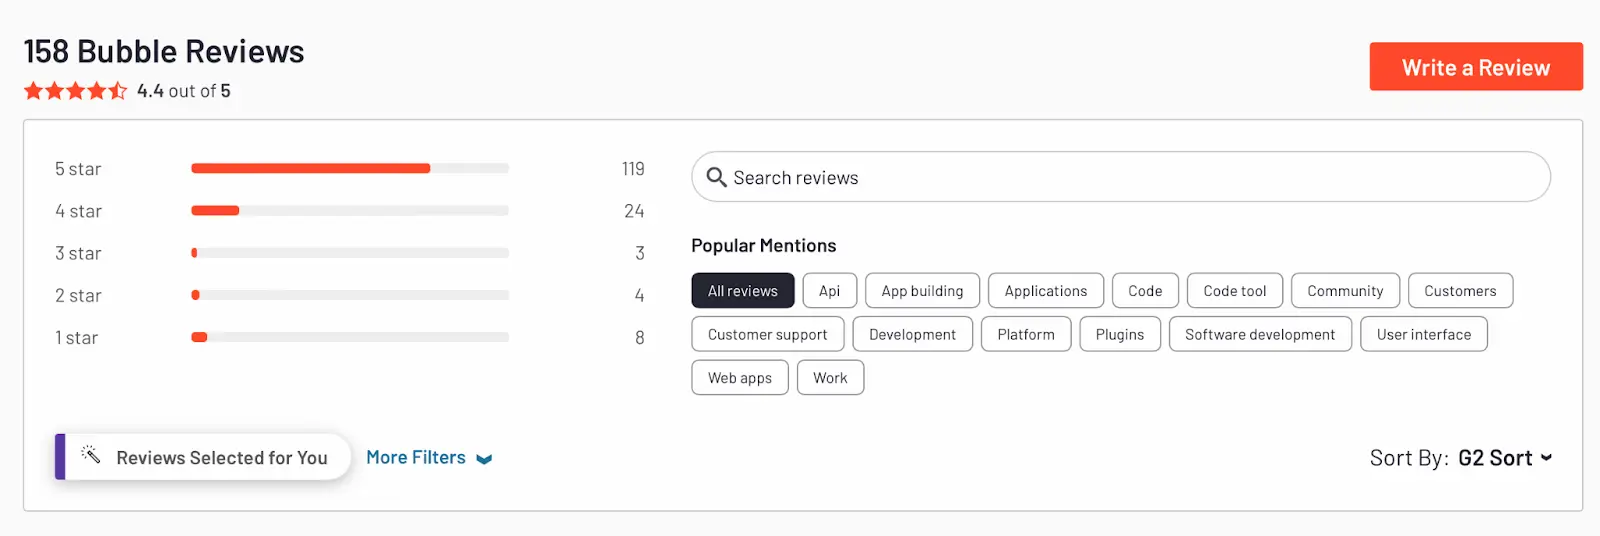Choose the Customer support chip
Image resolution: width=1600 pixels, height=536 pixels.
768,334
